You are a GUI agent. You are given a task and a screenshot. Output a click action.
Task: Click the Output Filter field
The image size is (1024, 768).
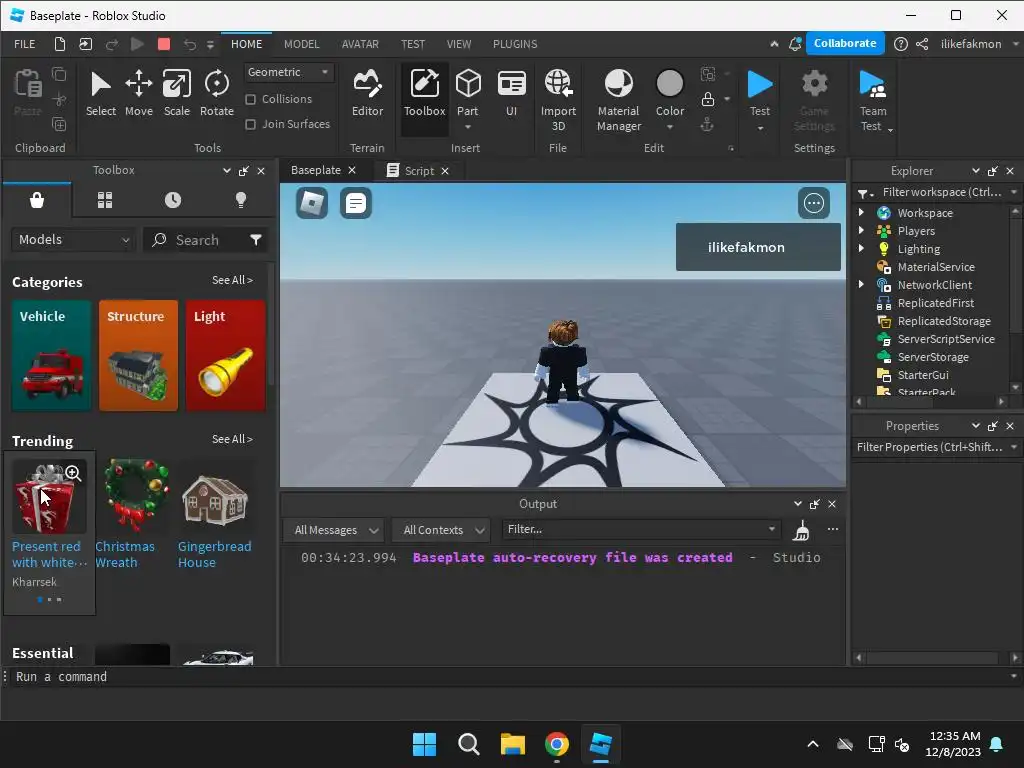point(641,529)
